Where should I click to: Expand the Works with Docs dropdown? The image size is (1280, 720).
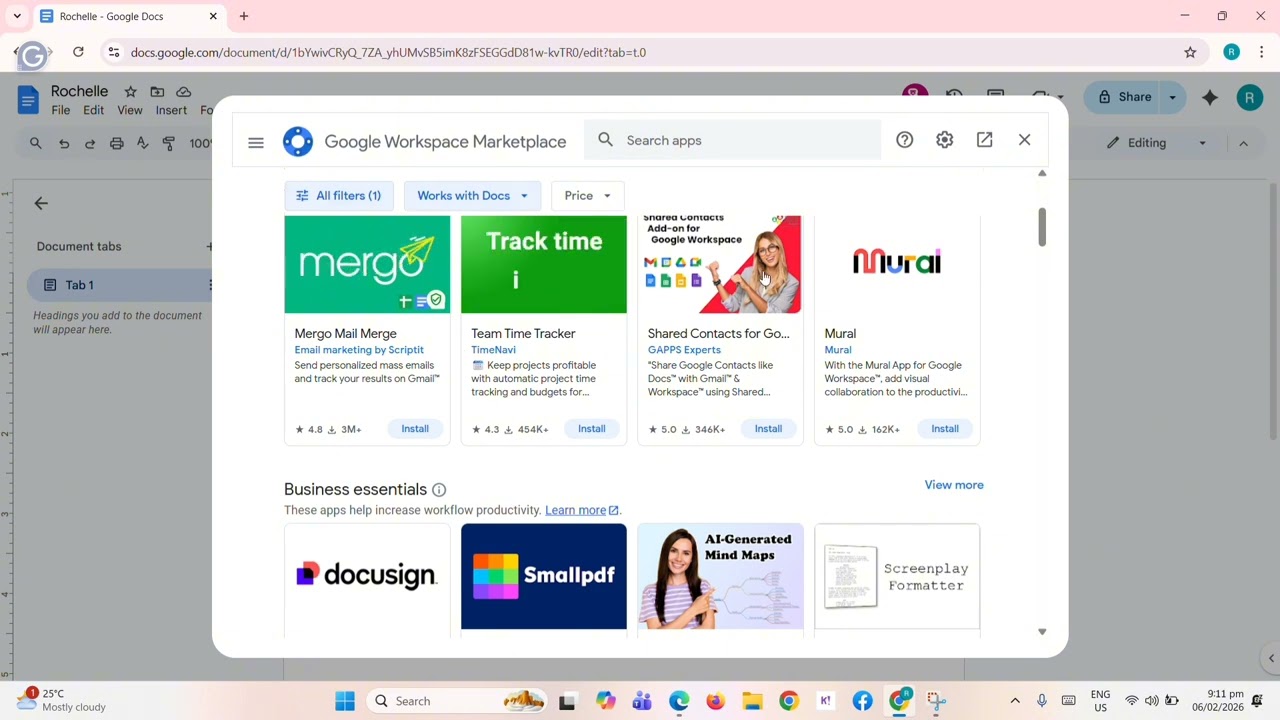point(472,196)
